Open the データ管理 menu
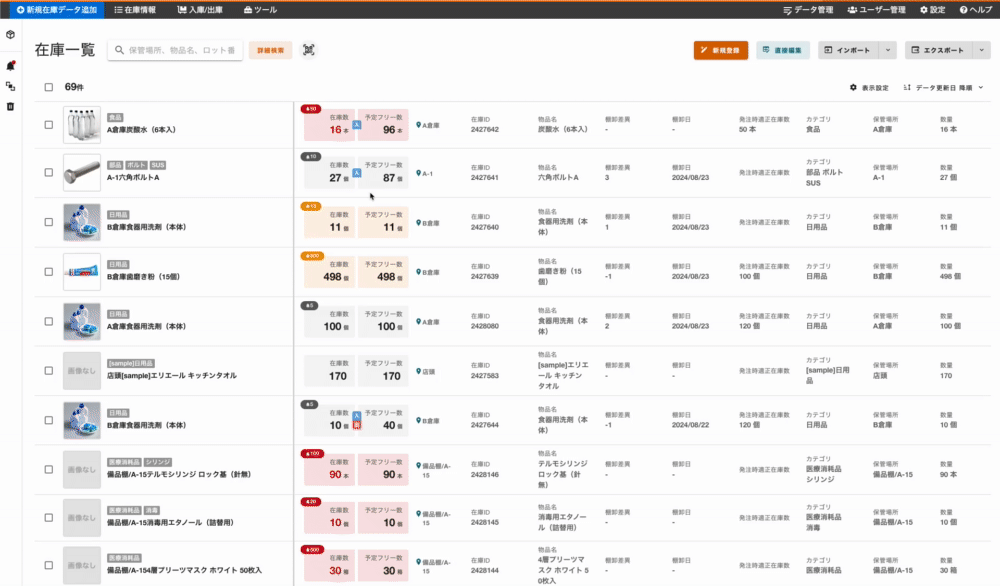 click(x=808, y=10)
